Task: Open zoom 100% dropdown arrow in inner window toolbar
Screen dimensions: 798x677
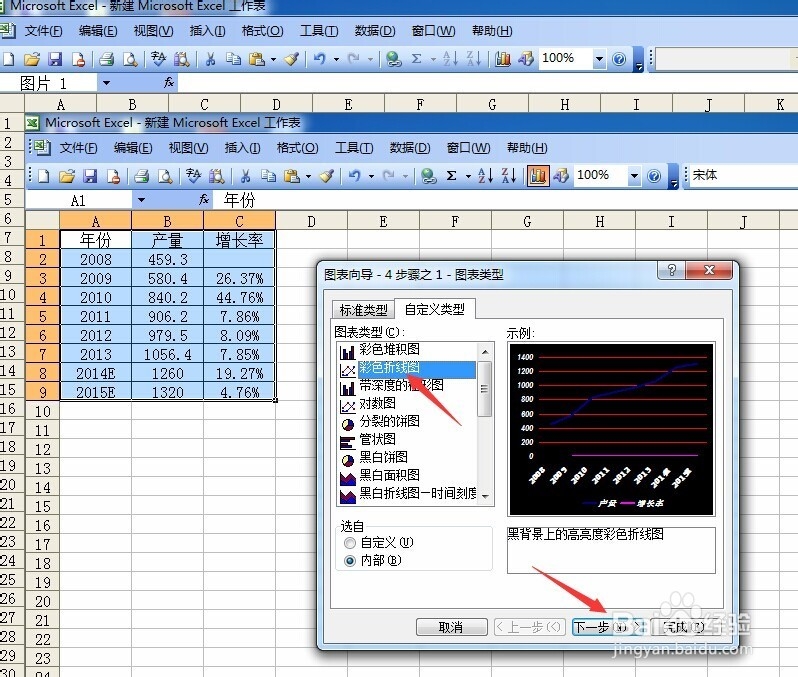Action: 634,176
